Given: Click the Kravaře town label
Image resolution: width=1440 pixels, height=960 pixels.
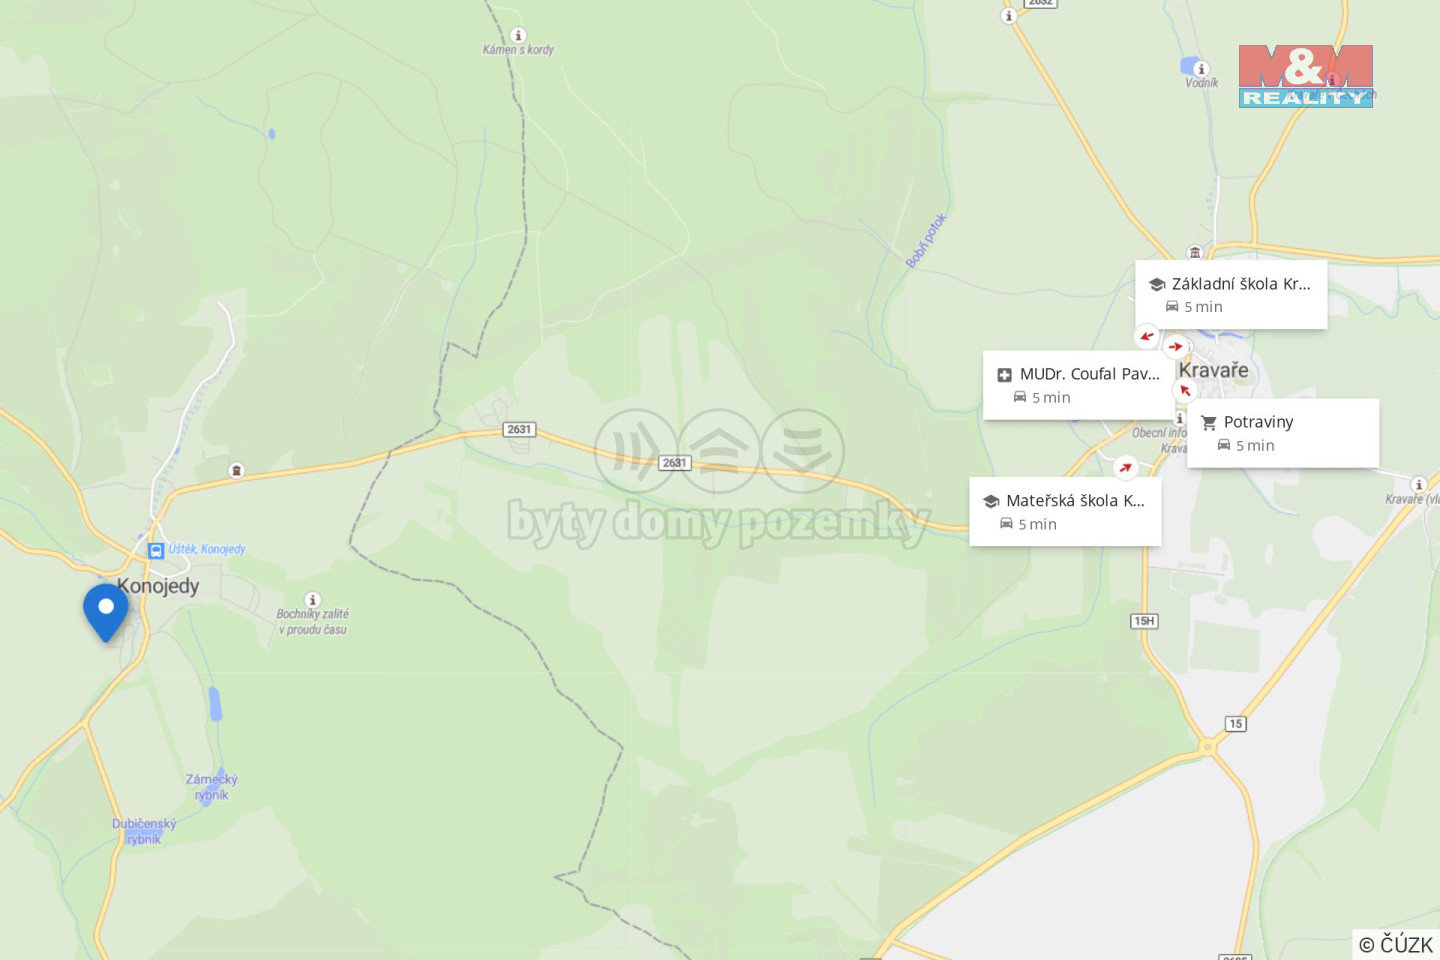Looking at the screenshot, I should [x=1213, y=370].
